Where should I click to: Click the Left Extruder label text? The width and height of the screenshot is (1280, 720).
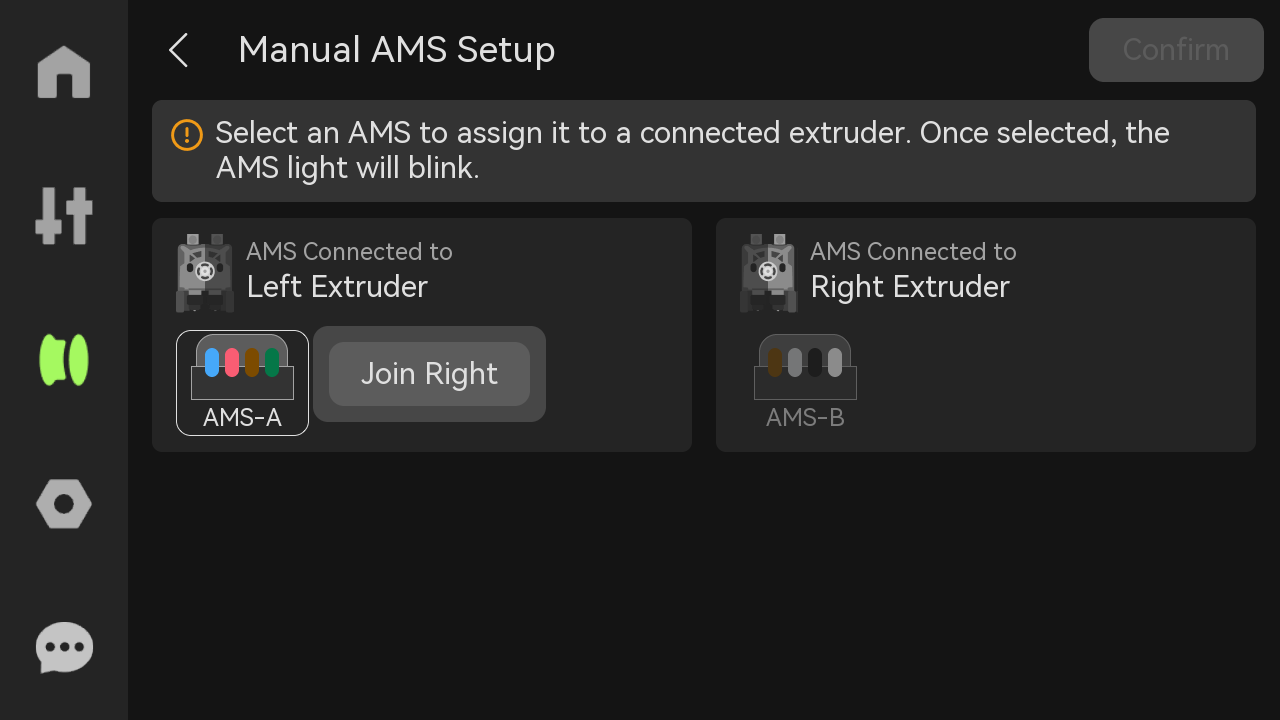[337, 287]
